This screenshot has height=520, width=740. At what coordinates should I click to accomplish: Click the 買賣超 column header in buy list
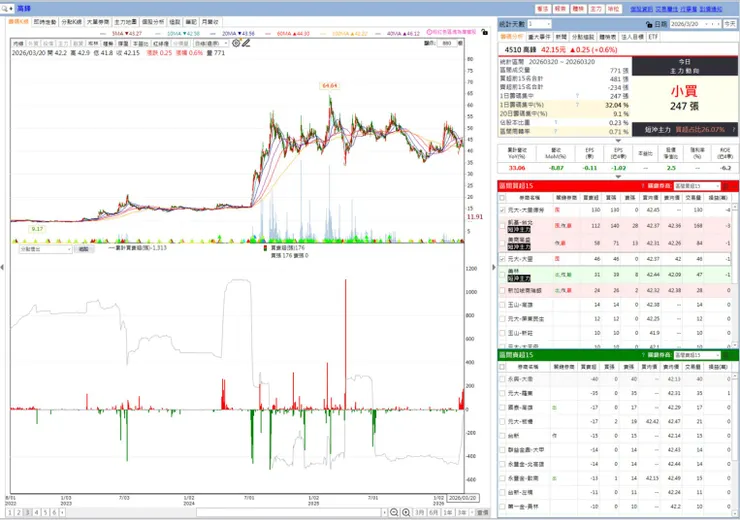[x=591, y=198]
